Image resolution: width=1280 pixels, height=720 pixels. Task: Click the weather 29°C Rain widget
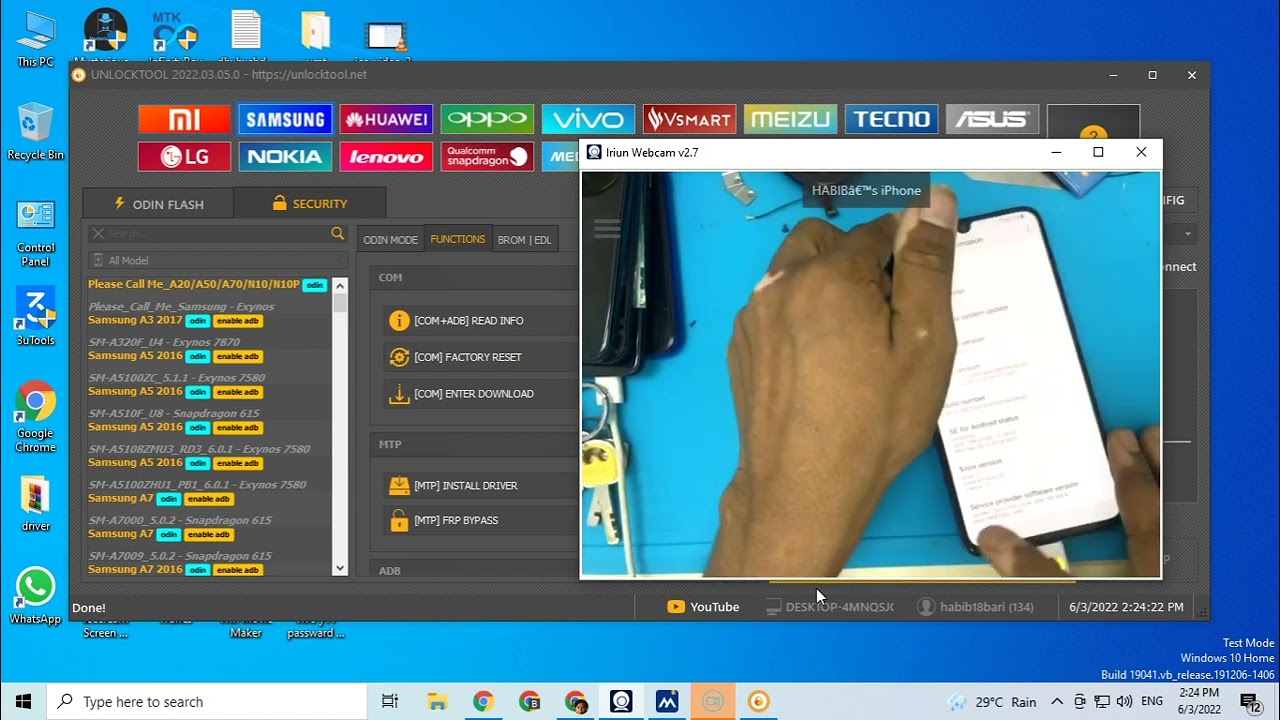(x=992, y=702)
